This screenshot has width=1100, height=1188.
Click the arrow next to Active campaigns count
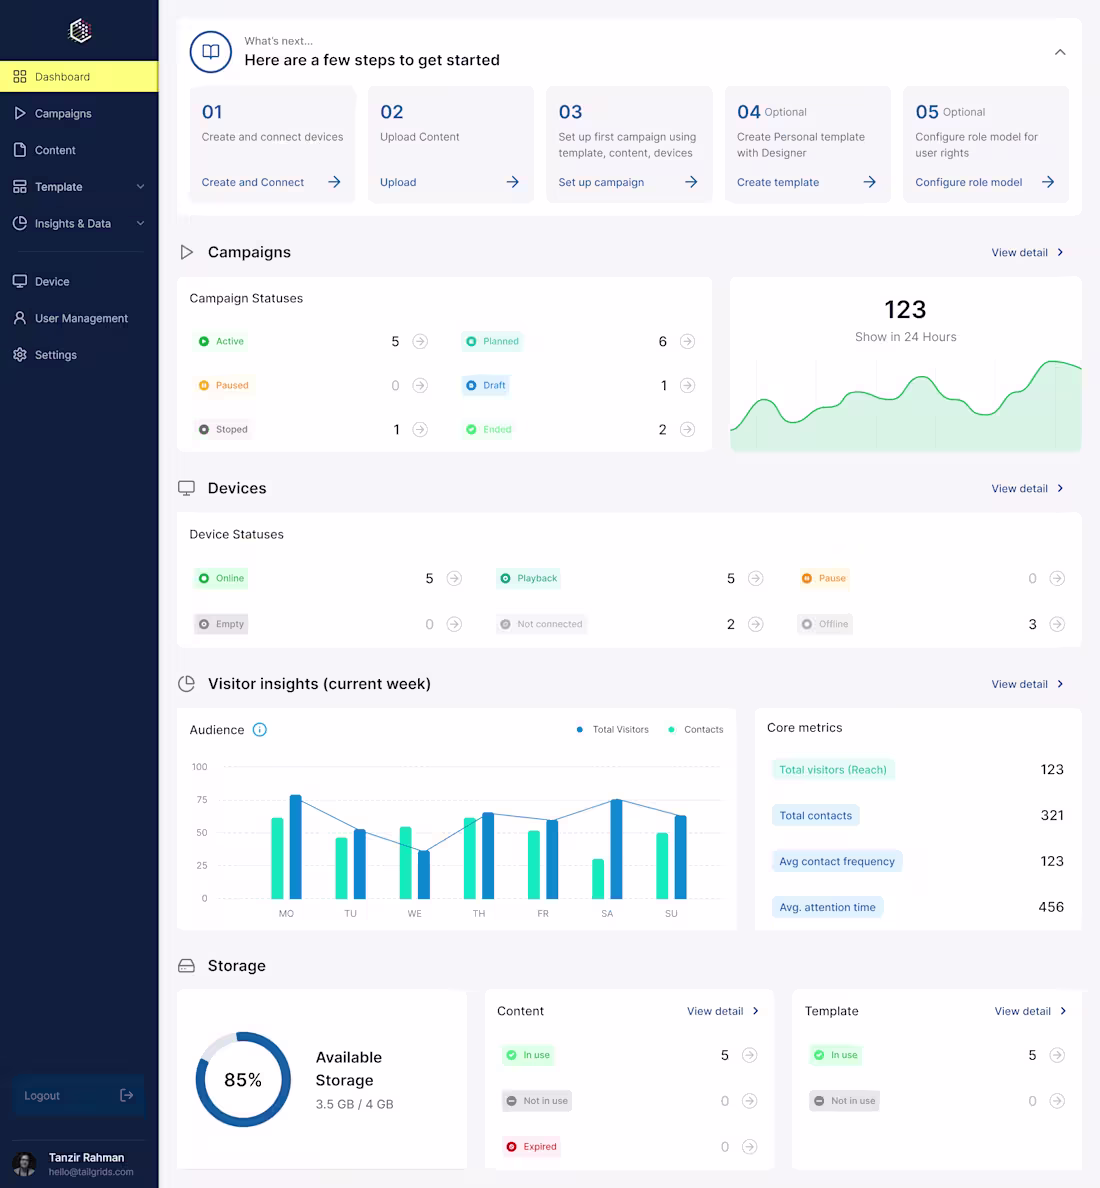pyautogui.click(x=420, y=341)
